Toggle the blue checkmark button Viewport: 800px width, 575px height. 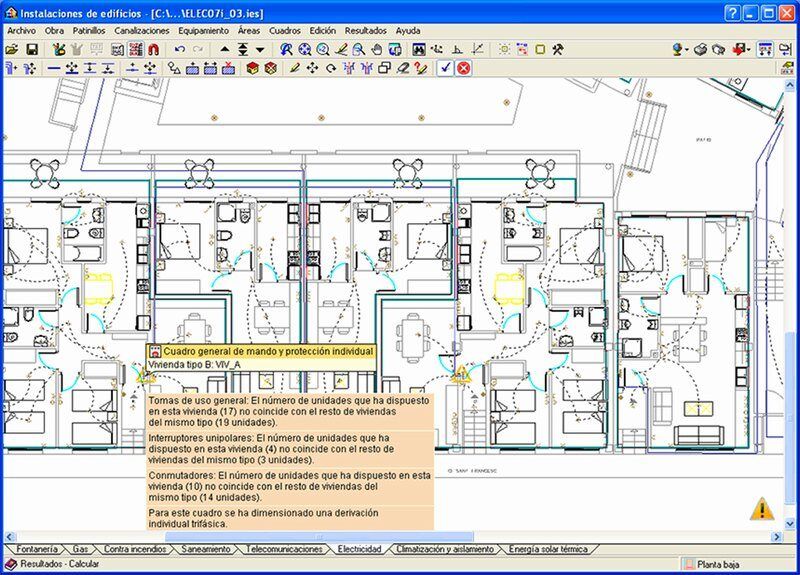(445, 68)
